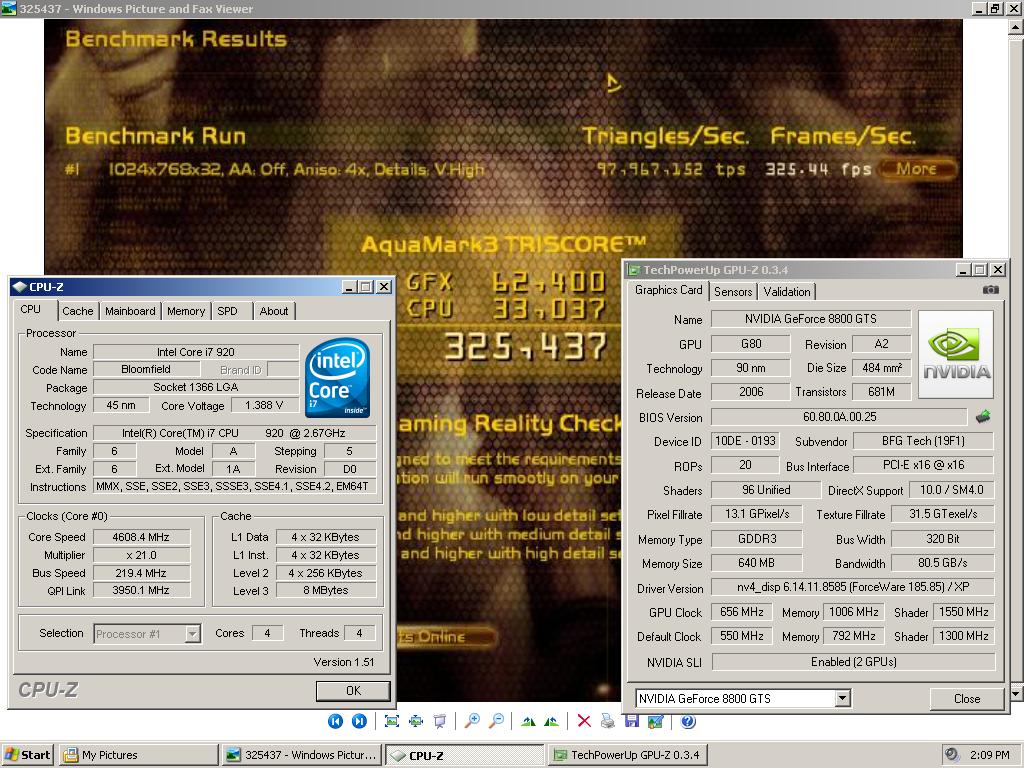Image resolution: width=1024 pixels, height=768 pixels.
Task: Print the picture
Action: click(x=607, y=721)
